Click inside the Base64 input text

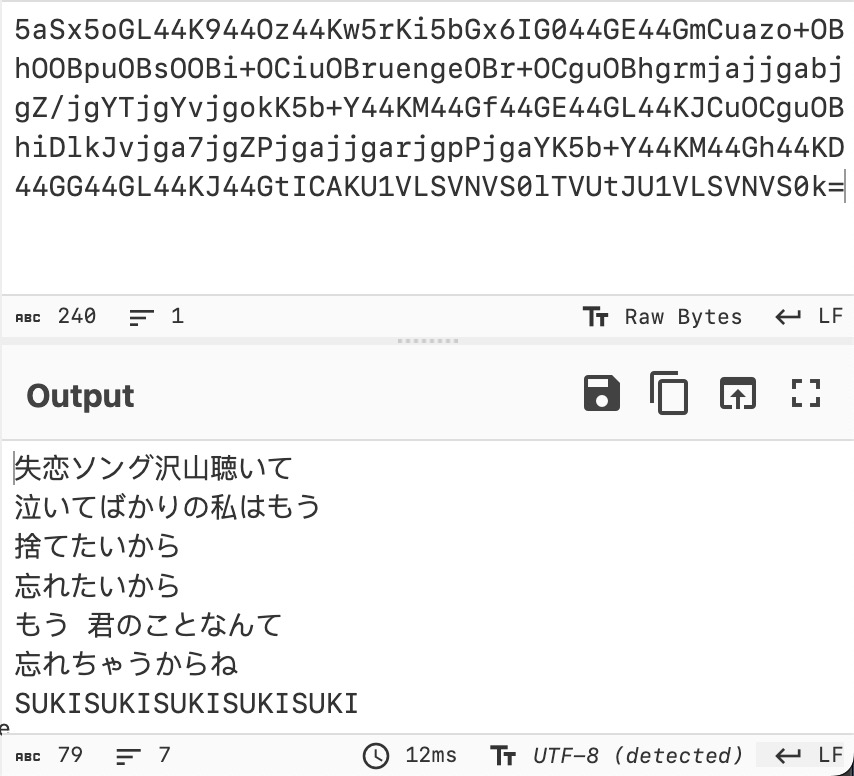click(x=429, y=109)
